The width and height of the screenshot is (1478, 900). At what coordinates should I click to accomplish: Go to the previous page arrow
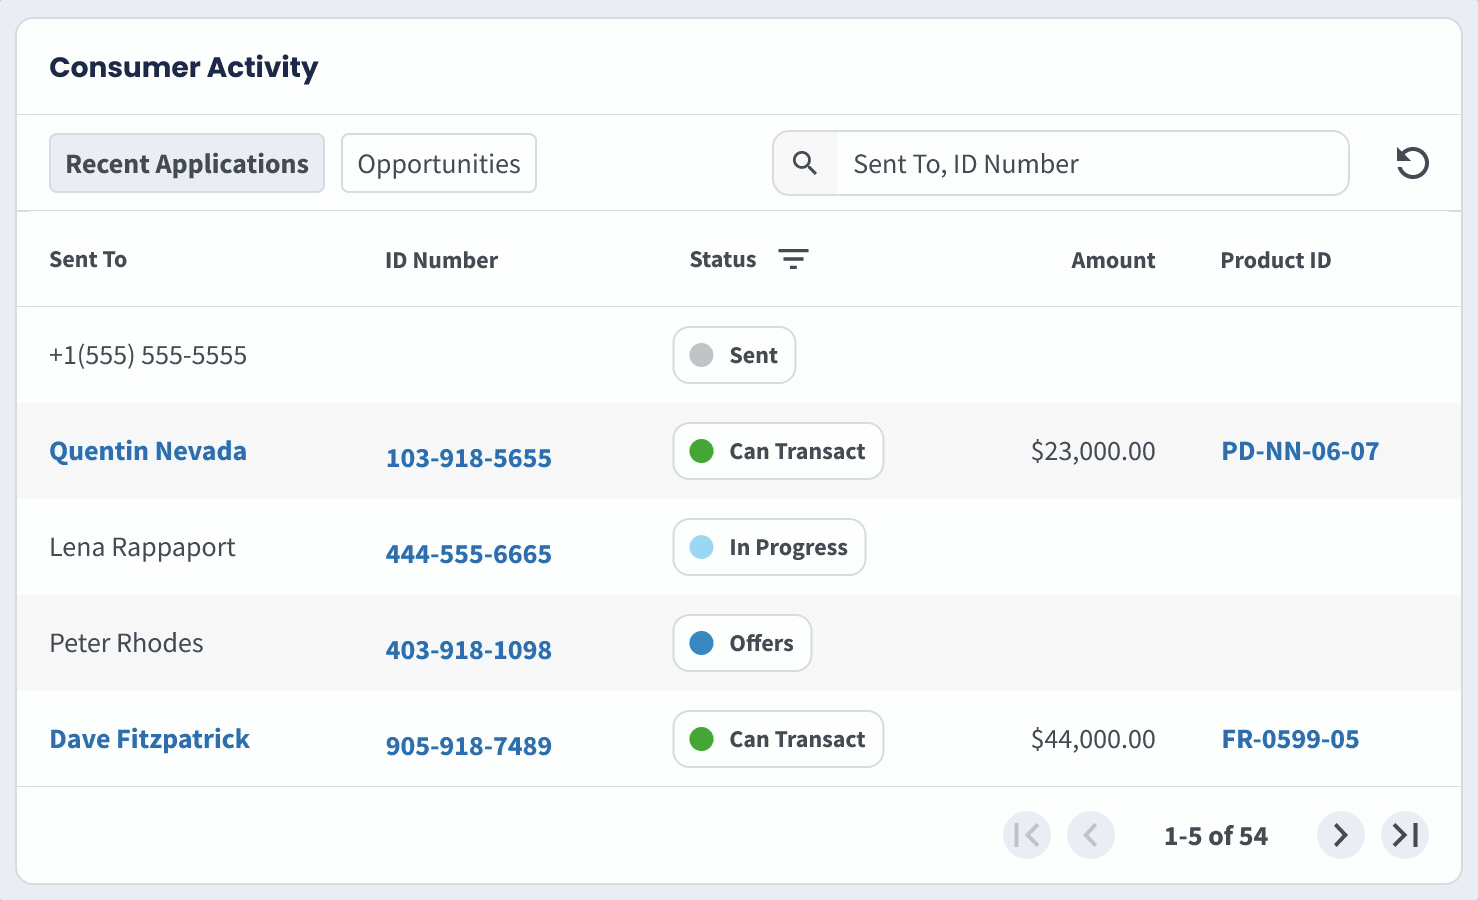(x=1091, y=835)
